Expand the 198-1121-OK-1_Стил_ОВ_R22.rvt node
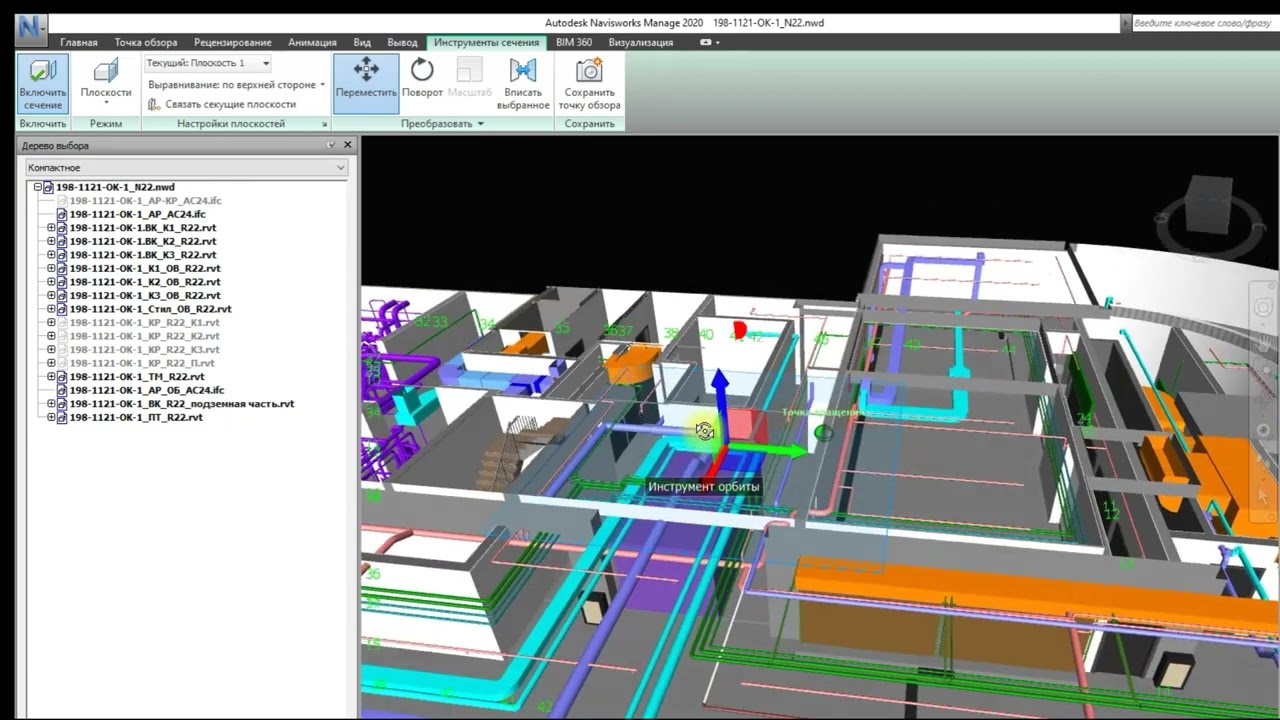This screenshot has height=720, width=1280. [51, 309]
